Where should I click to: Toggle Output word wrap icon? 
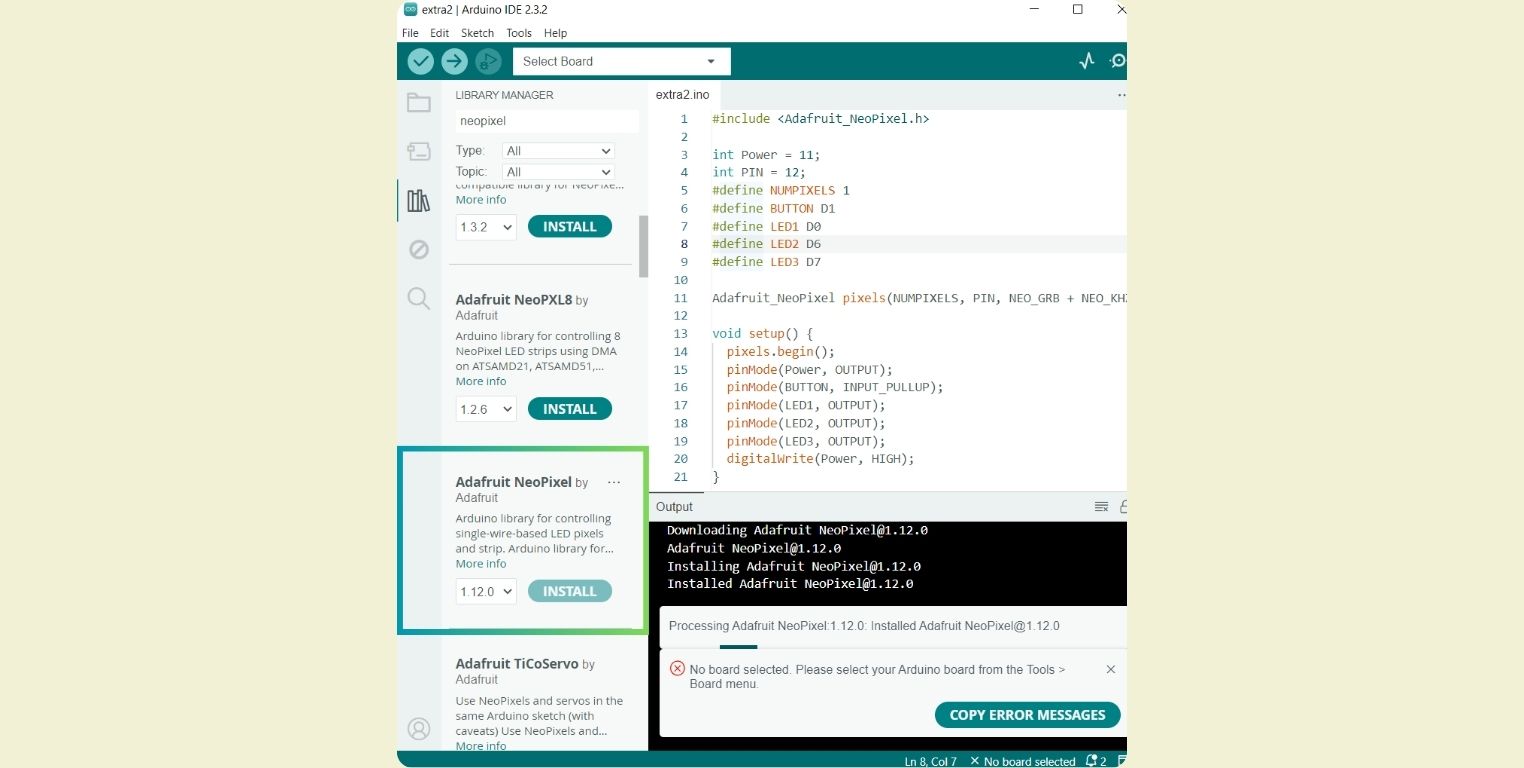pyautogui.click(x=1101, y=507)
